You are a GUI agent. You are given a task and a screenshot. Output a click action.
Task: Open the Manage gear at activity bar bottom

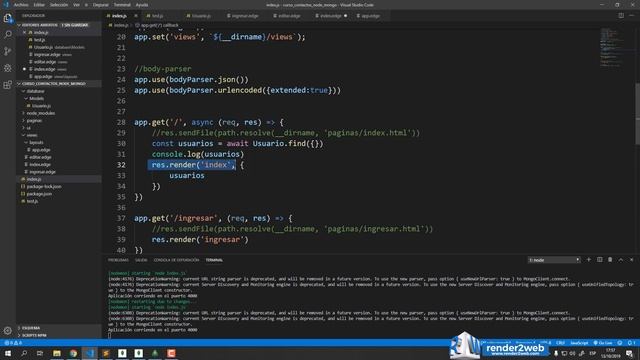8,330
